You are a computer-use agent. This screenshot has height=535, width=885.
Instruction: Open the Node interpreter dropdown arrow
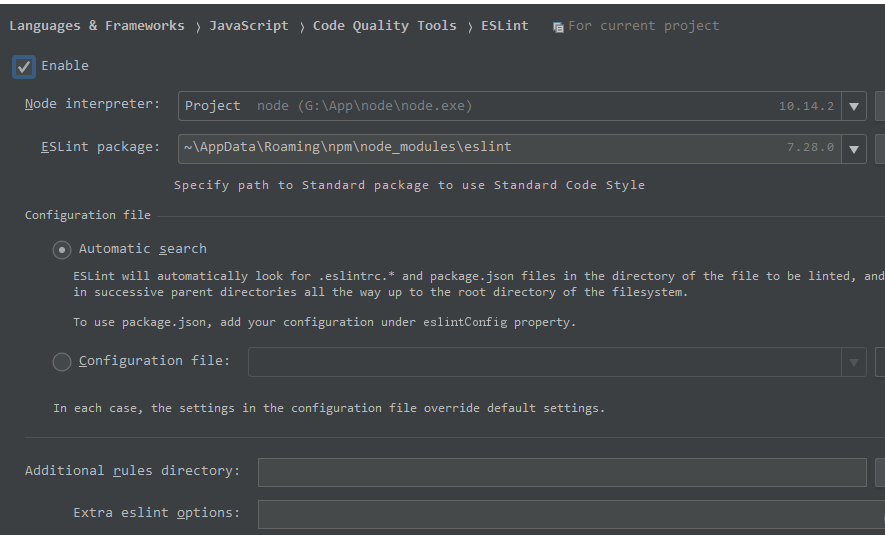(x=854, y=106)
